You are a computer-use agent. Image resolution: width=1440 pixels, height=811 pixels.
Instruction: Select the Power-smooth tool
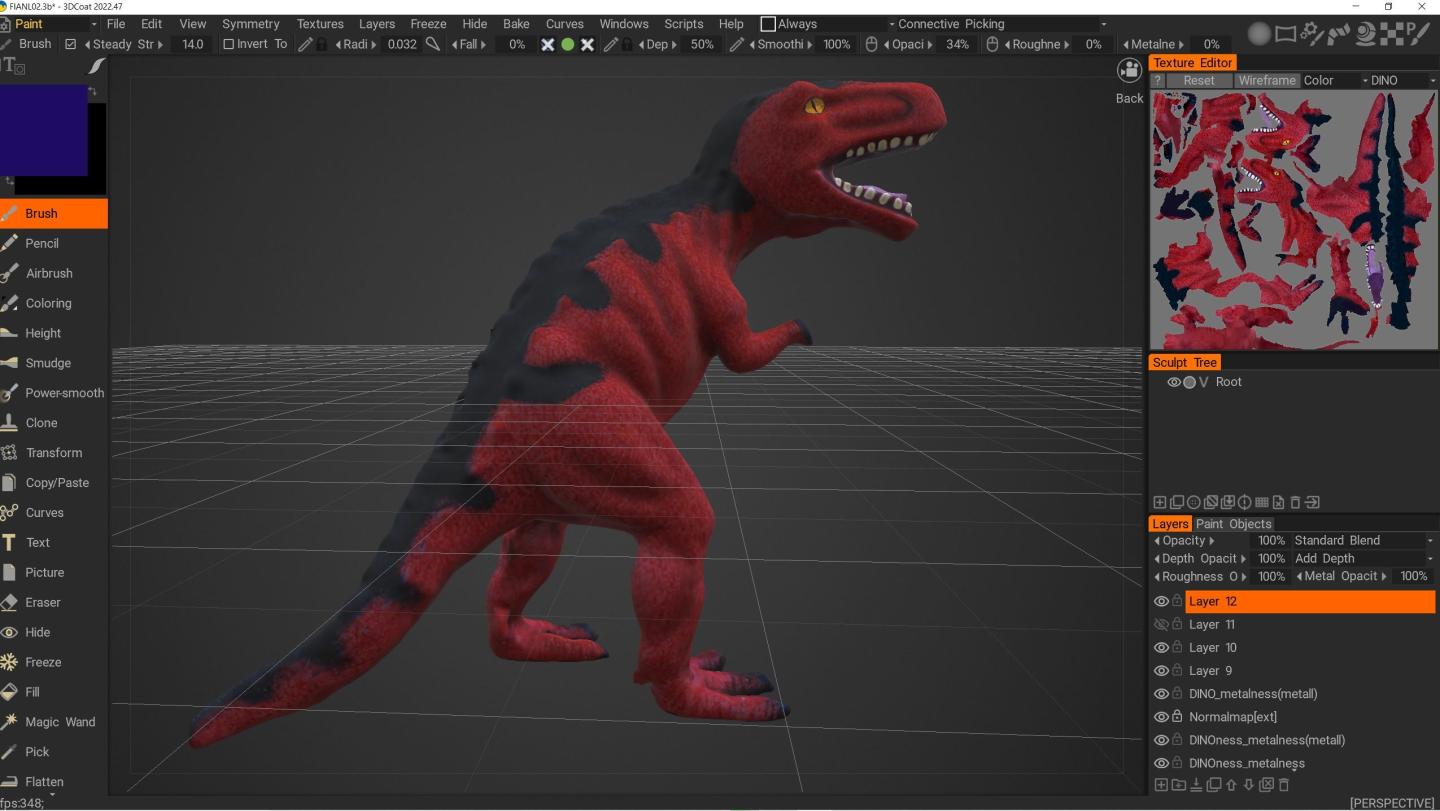click(53, 393)
